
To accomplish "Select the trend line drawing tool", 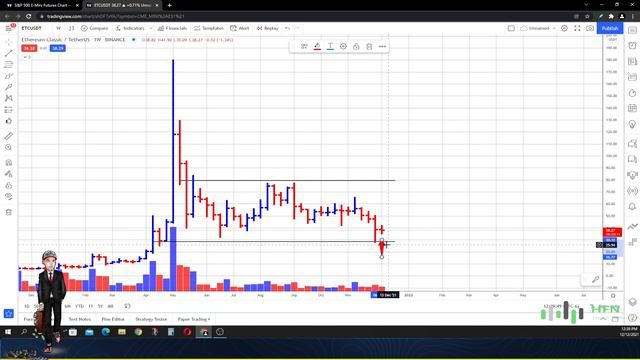I will coord(9,53).
